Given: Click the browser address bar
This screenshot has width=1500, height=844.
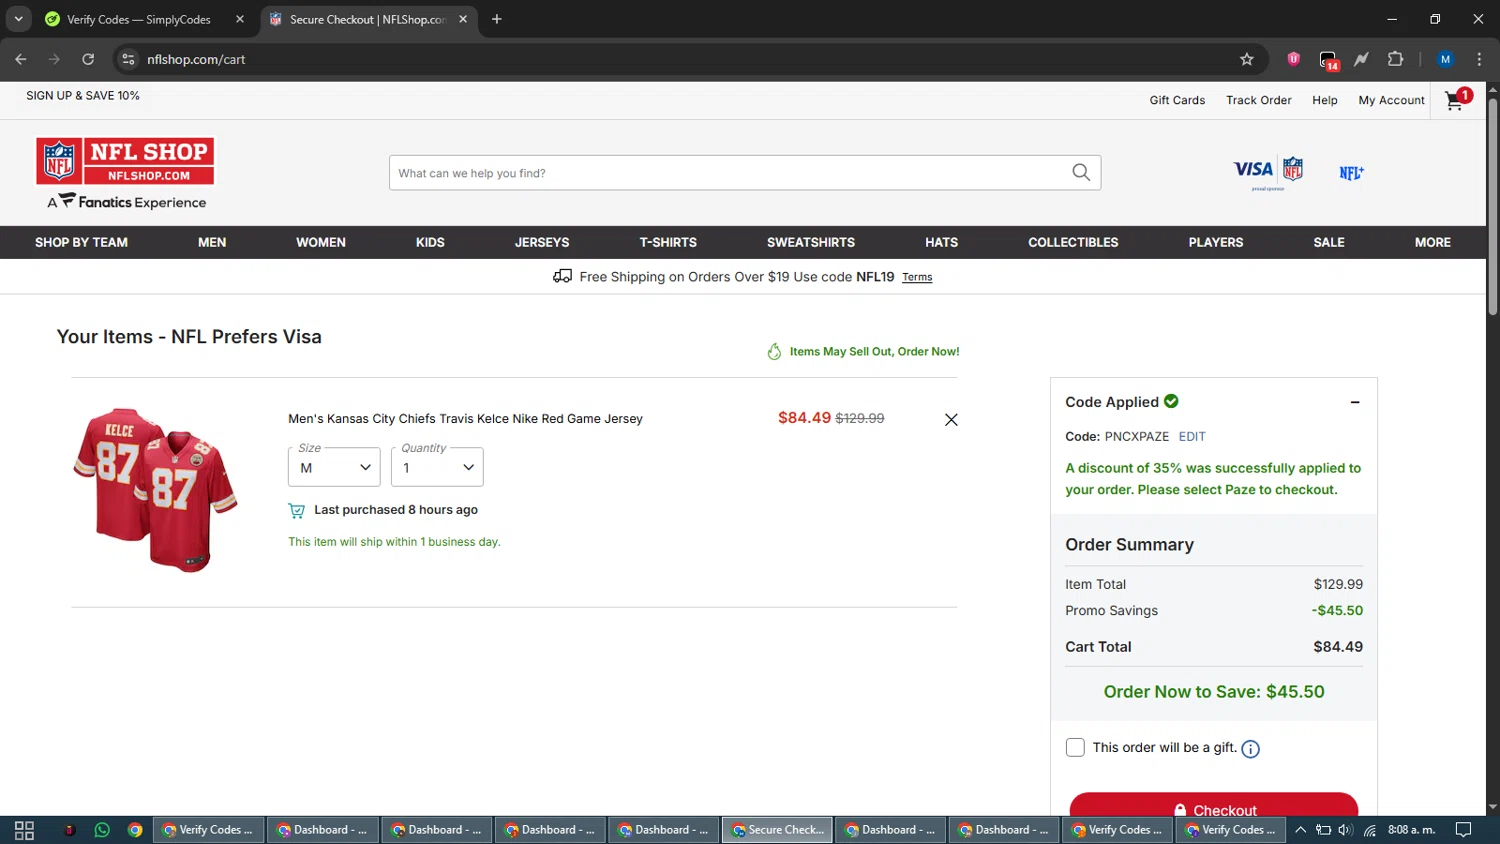Looking at the screenshot, I should point(690,59).
